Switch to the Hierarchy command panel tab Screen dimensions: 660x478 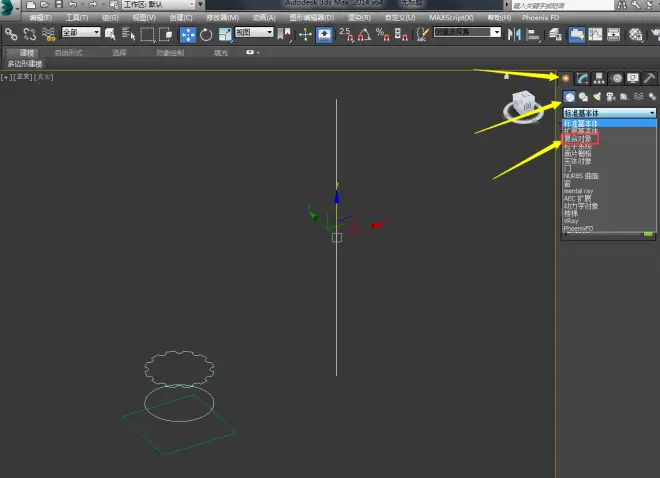pyautogui.click(x=599, y=78)
